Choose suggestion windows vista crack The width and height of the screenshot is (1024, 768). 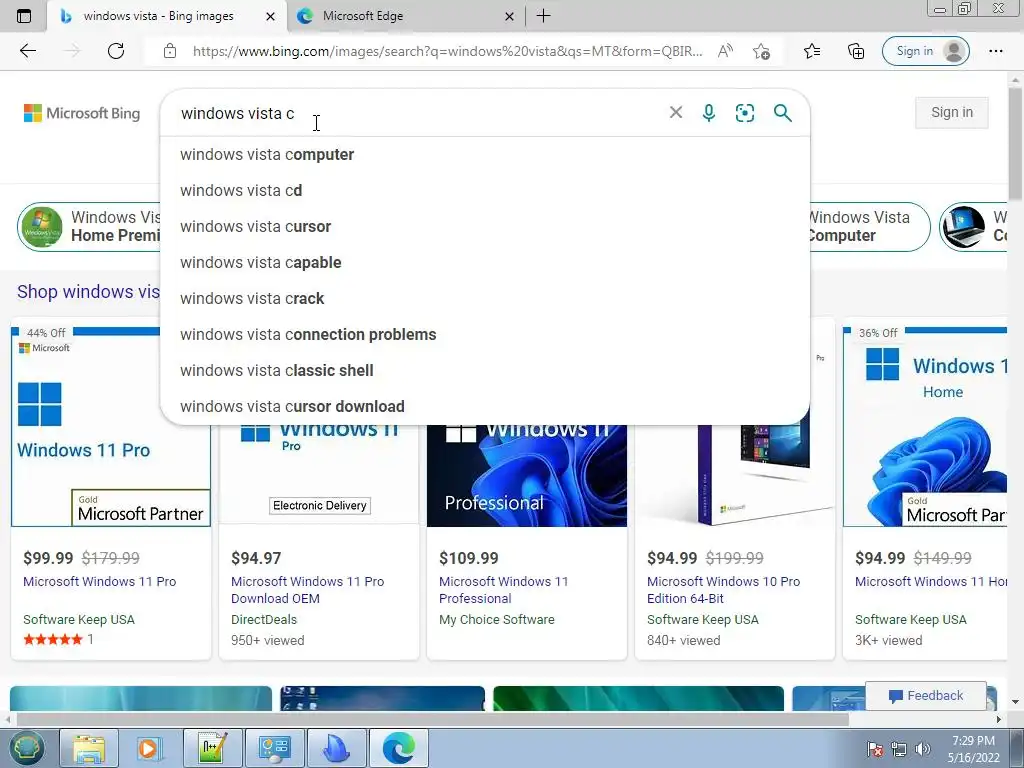tap(485, 298)
